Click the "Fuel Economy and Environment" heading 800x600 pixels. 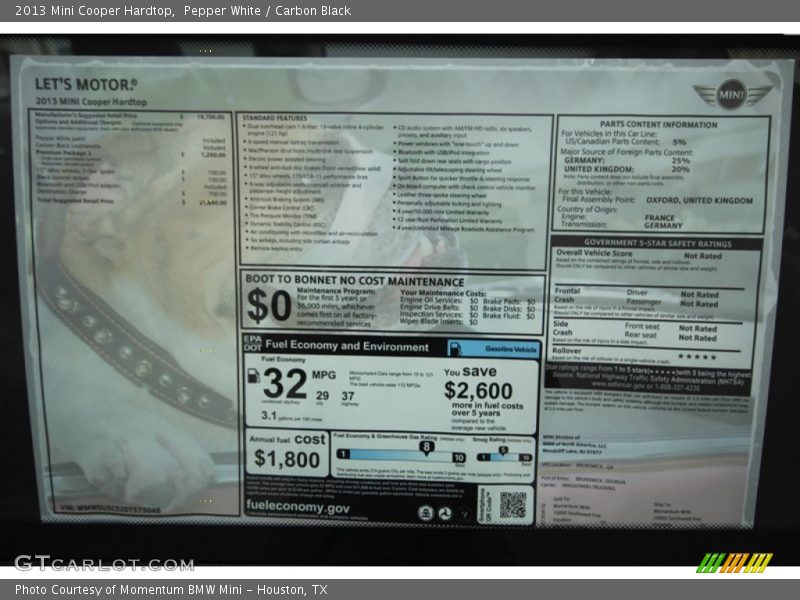pos(347,346)
